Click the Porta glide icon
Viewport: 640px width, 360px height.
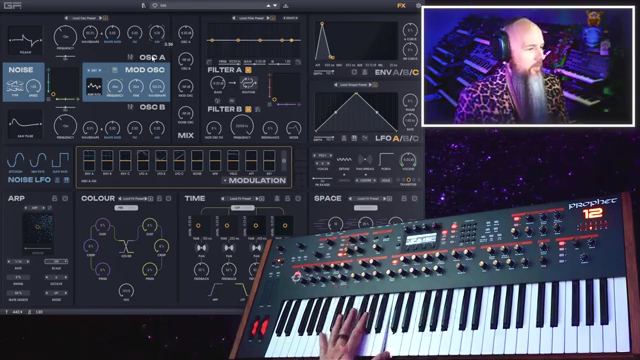(x=386, y=160)
